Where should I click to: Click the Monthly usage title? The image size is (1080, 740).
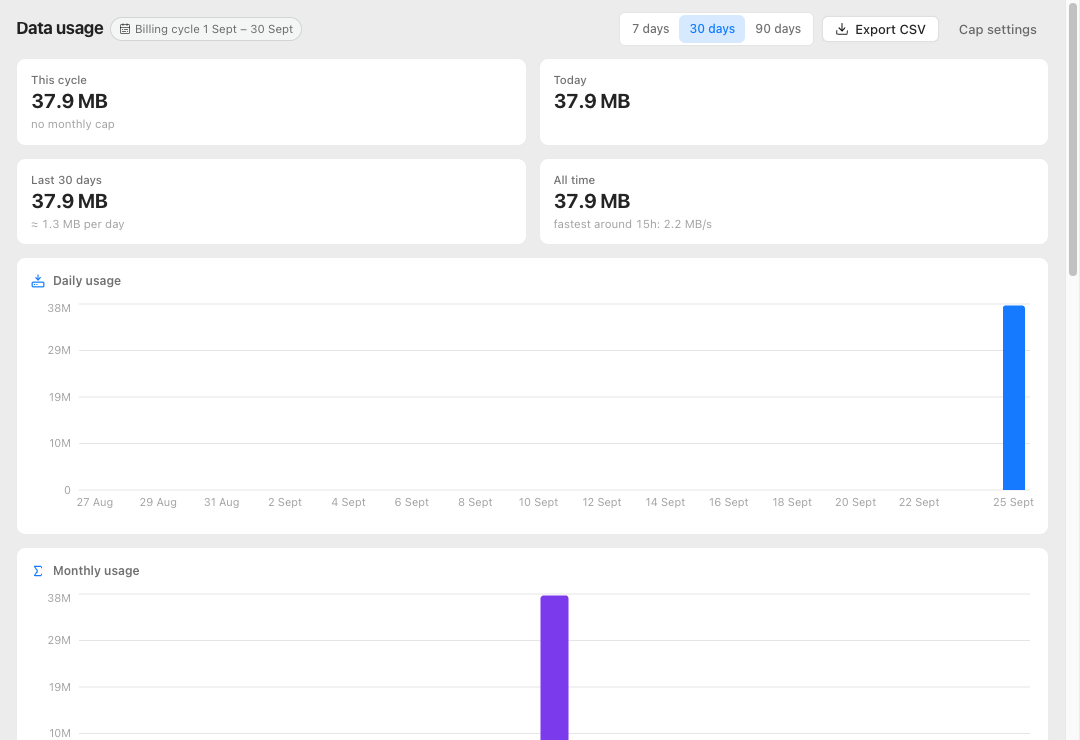pos(96,571)
